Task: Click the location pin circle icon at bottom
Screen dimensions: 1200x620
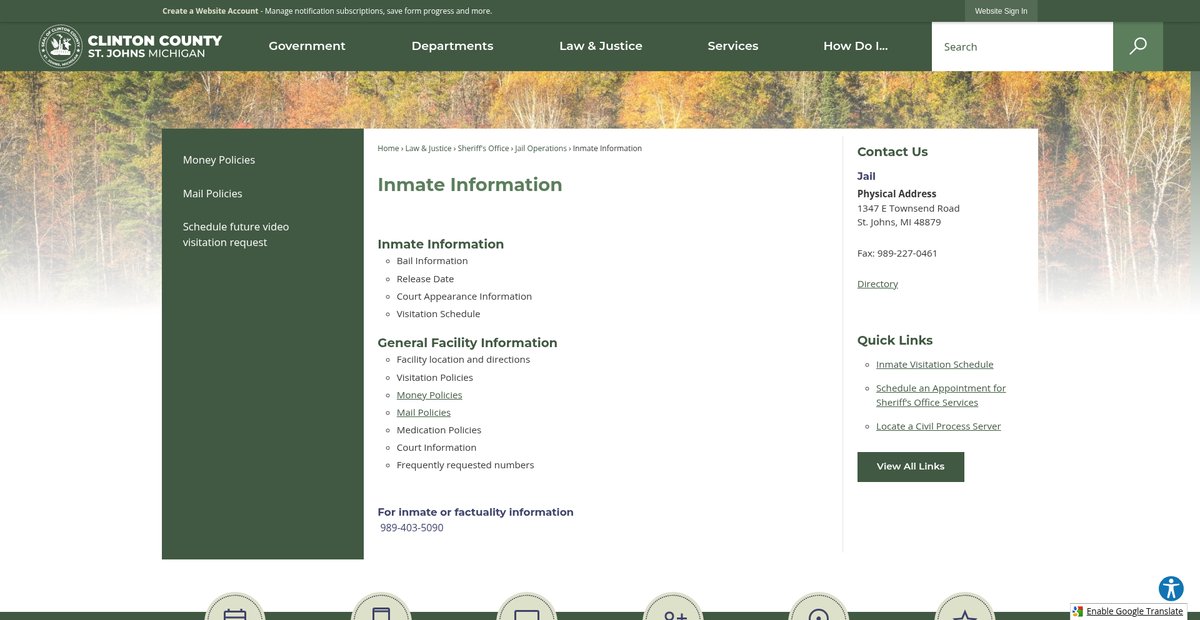Action: pos(818,609)
